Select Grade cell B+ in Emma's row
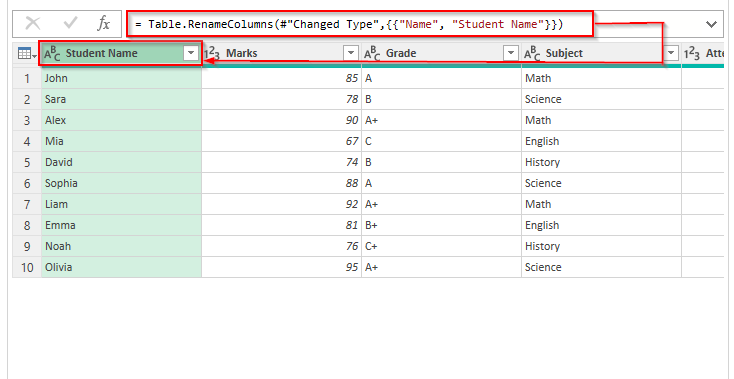Image resolution: width=734 pixels, height=379 pixels. (x=441, y=225)
